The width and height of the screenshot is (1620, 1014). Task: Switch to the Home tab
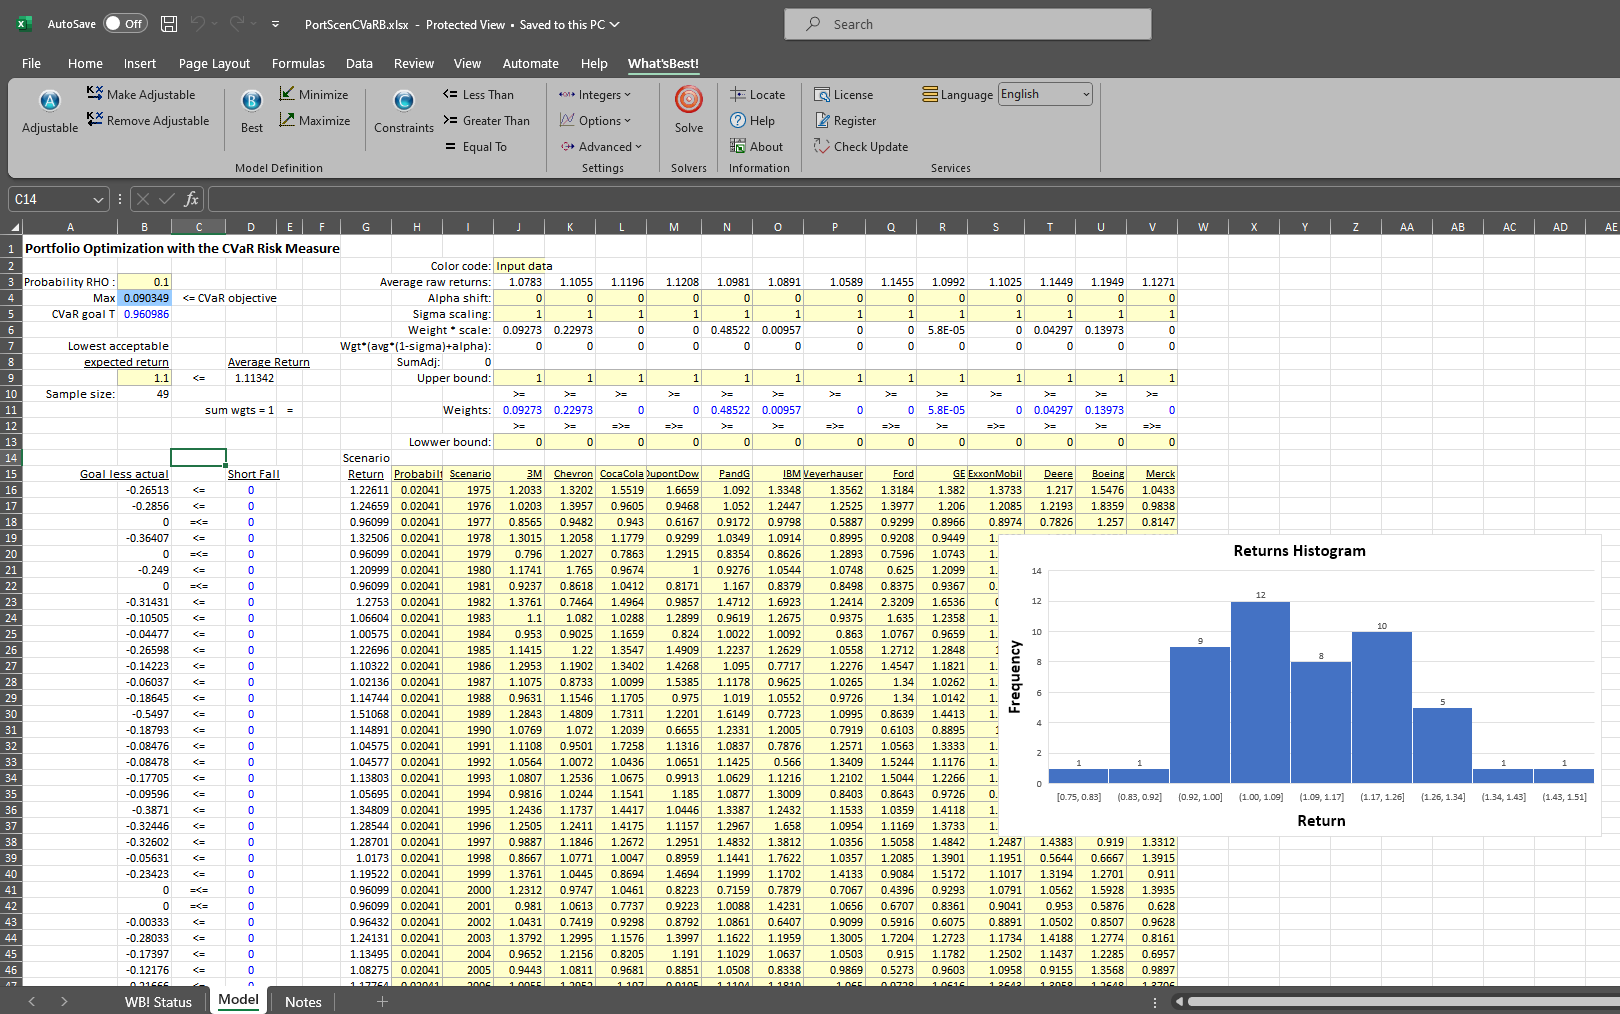point(85,63)
